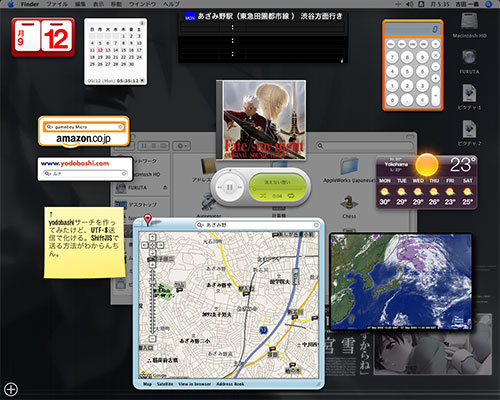The image size is (500, 400).
Task: Select day 20 in the monthly calendar
Action: click(108, 57)
